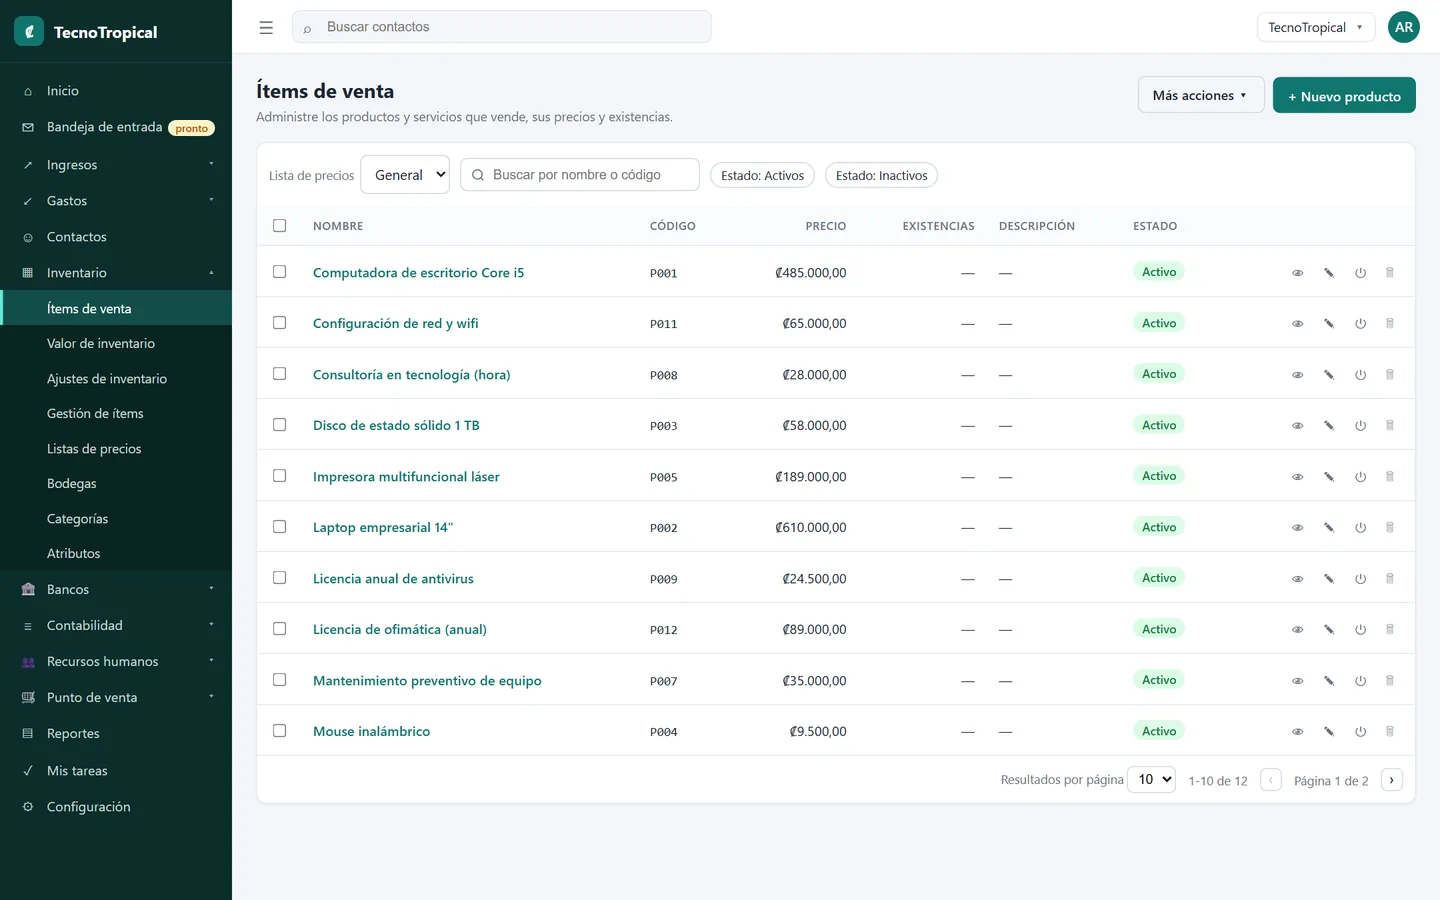This screenshot has height=900, width=1440.
Task: Check the Computadora de escritorio Core i5 row
Action: click(x=280, y=272)
